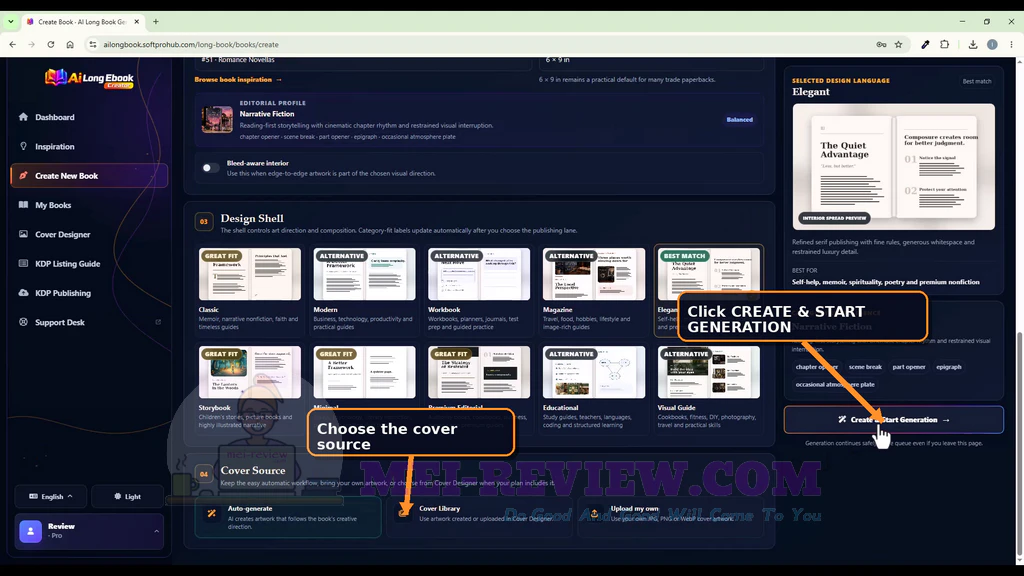Image resolution: width=1024 pixels, height=576 pixels.
Task: Open KDP Listing Guide
Action: pos(67,264)
